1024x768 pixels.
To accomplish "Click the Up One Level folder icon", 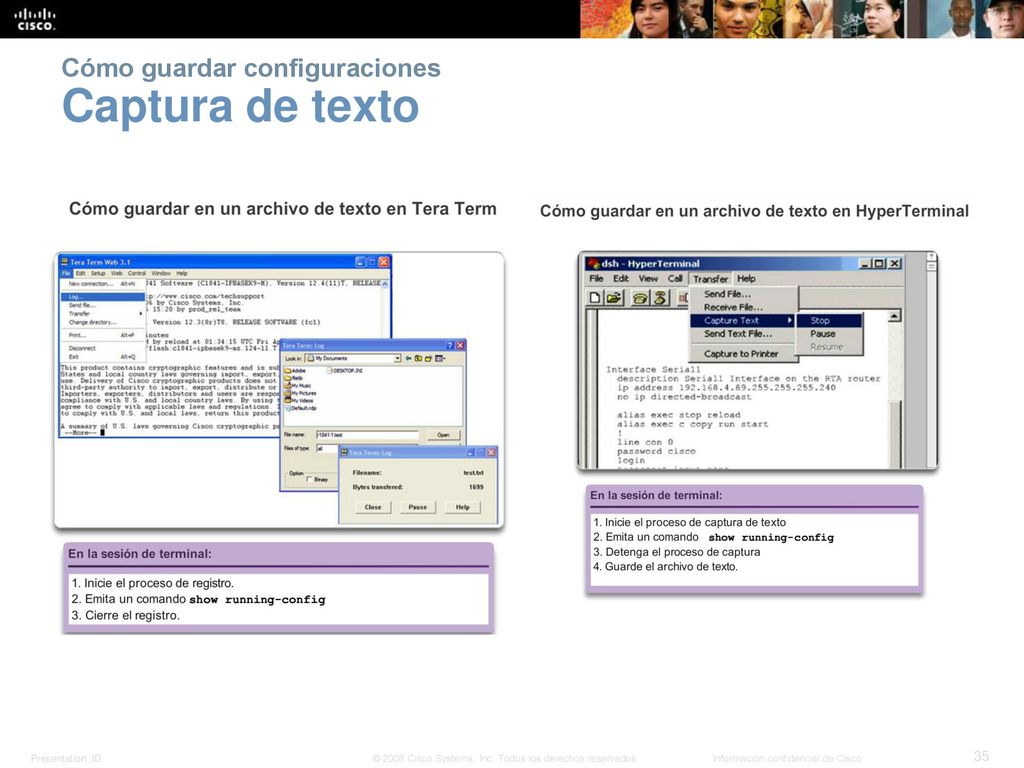I will [x=419, y=359].
